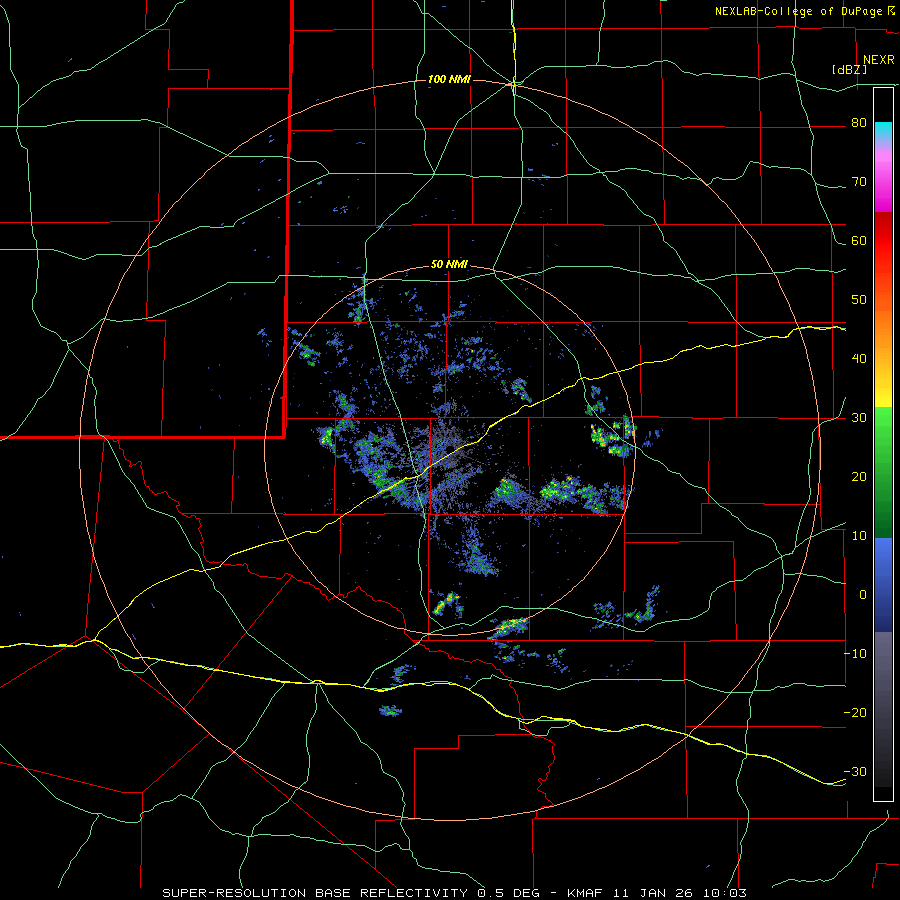This screenshot has height=900, width=900.
Task: Select the 0 value on the dBZ scale
Action: (x=863, y=595)
